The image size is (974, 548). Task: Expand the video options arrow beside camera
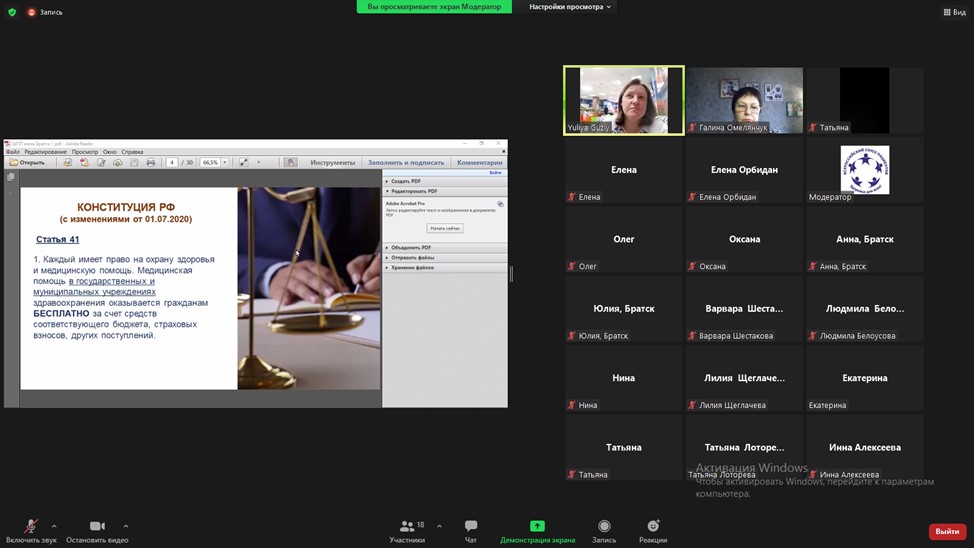tap(126, 526)
